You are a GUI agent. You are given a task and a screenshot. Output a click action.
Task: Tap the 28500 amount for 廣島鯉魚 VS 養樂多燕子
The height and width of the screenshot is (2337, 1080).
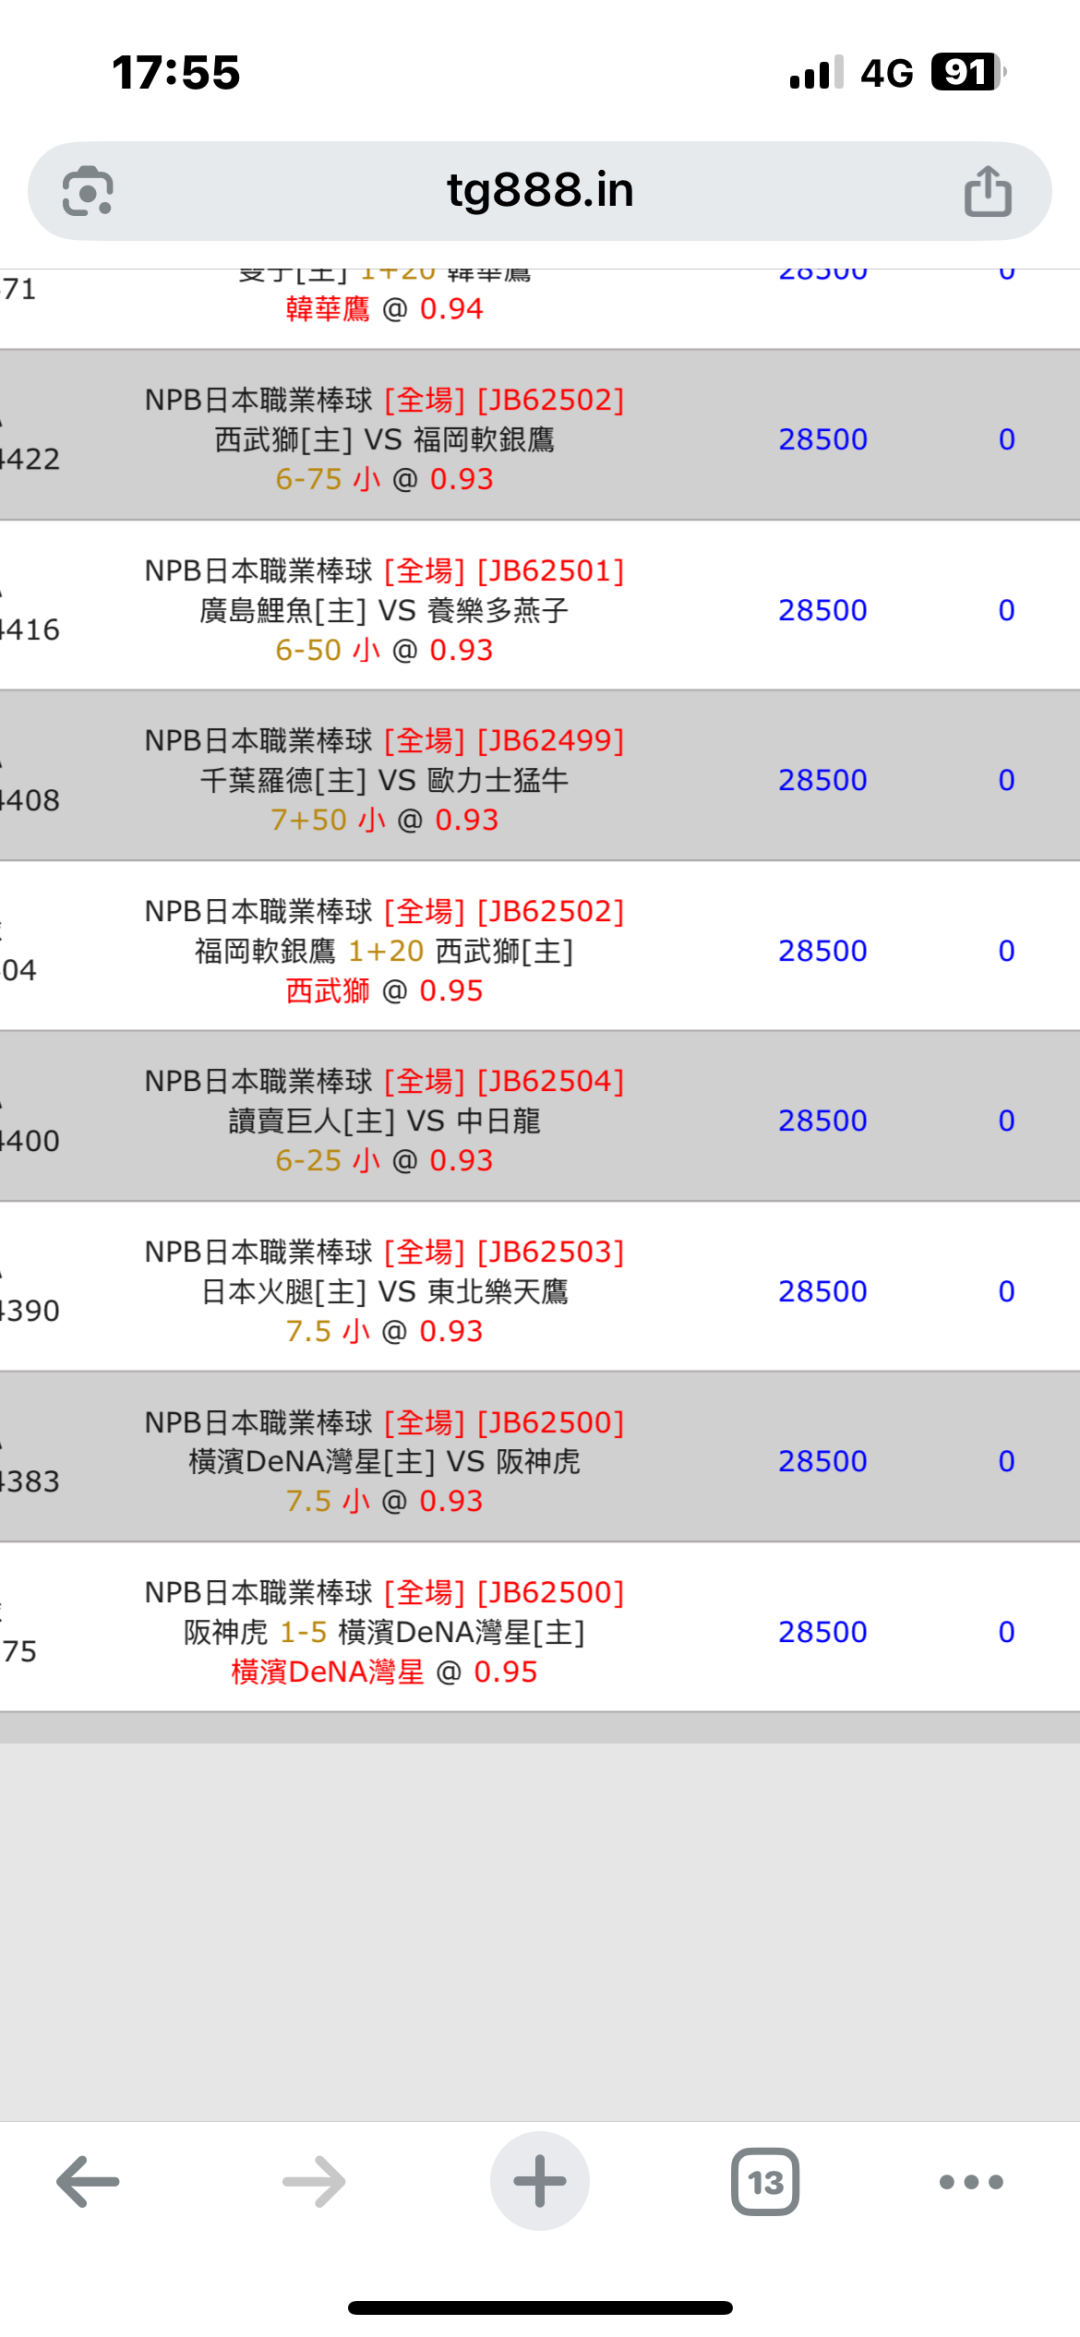823,610
